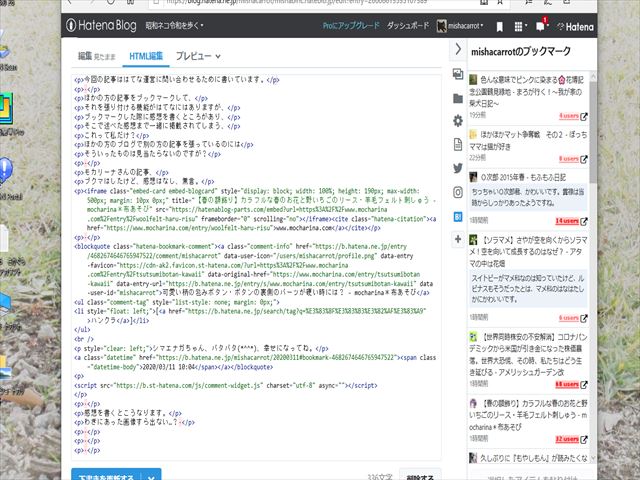Click the script src comment-widget.js line
Screen dimensions: 640x480
[225, 385]
